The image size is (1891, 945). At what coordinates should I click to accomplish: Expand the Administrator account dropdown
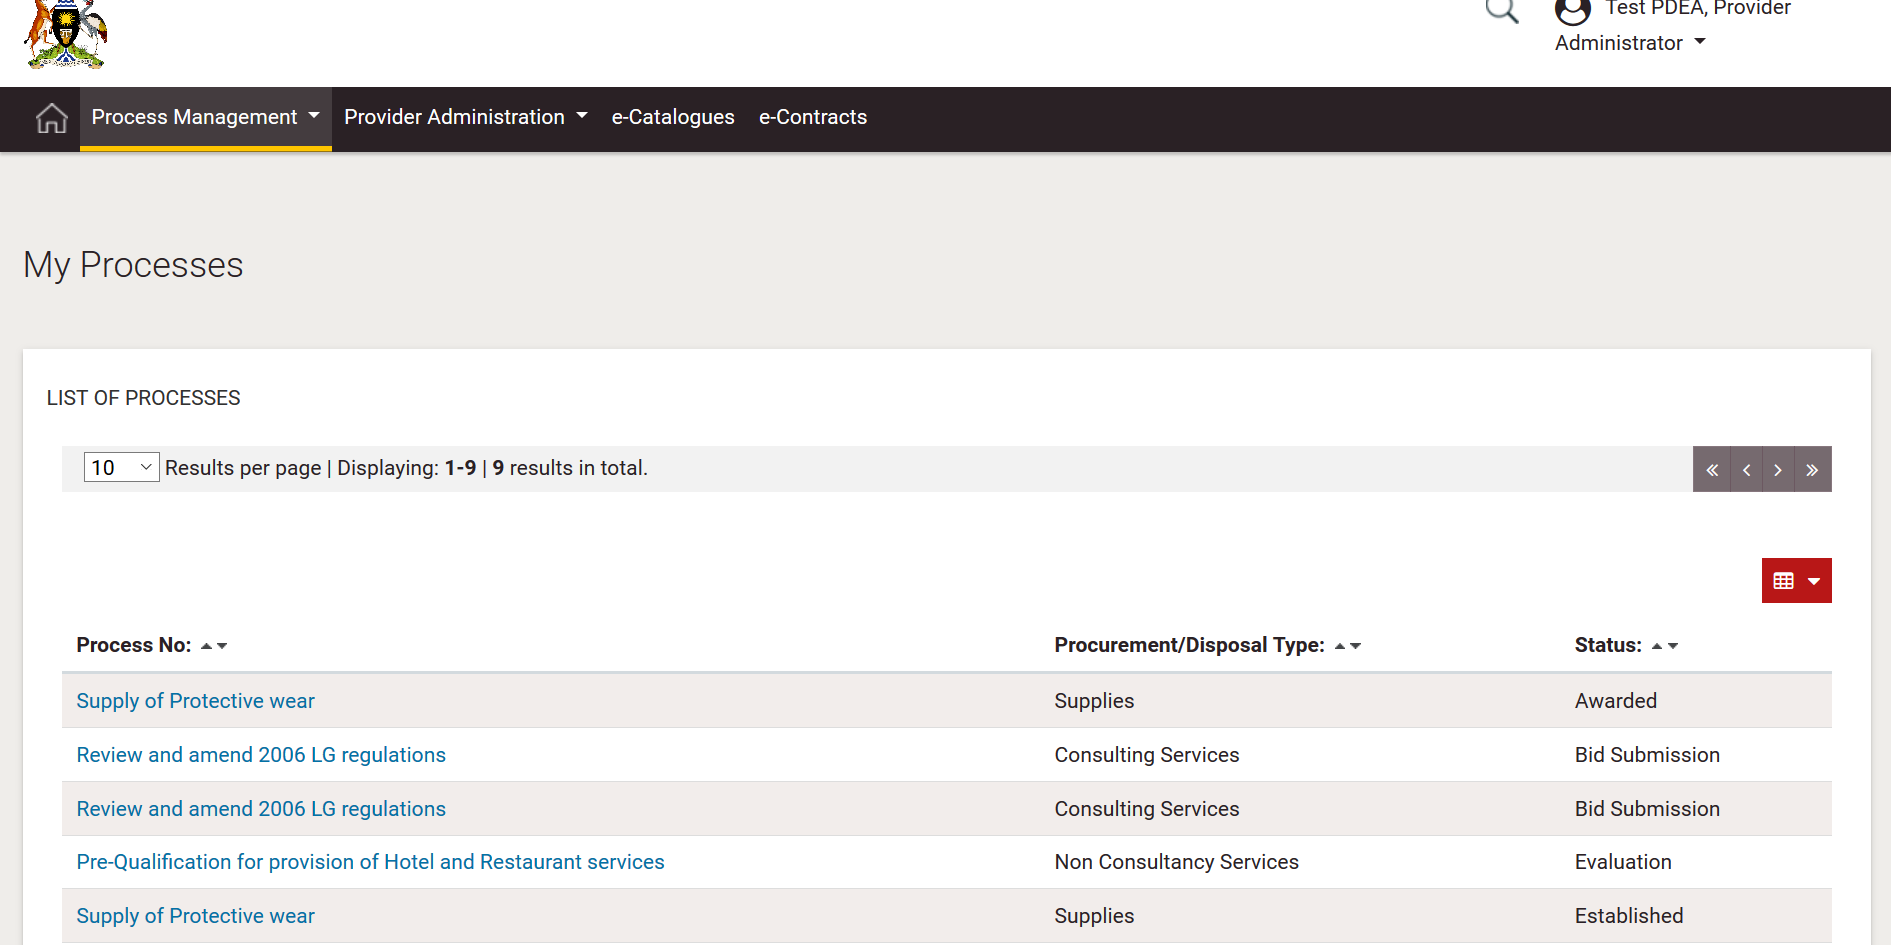(x=1630, y=43)
